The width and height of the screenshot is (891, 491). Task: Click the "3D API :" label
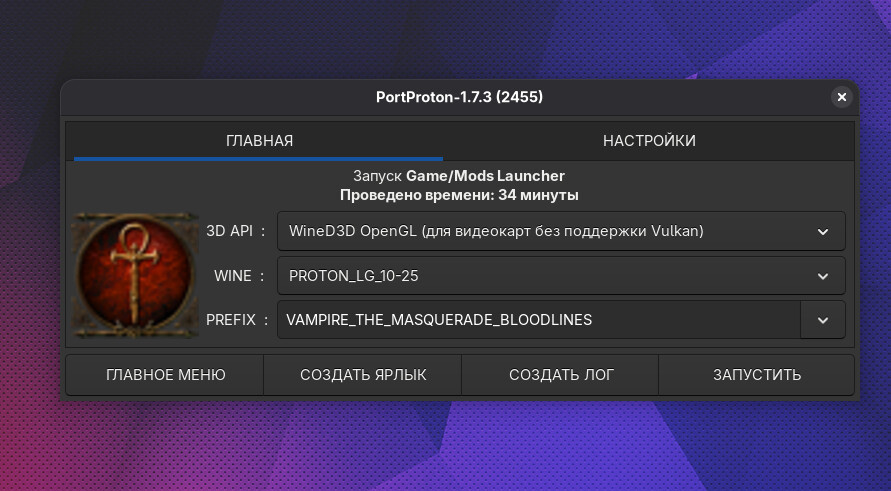[x=236, y=231]
